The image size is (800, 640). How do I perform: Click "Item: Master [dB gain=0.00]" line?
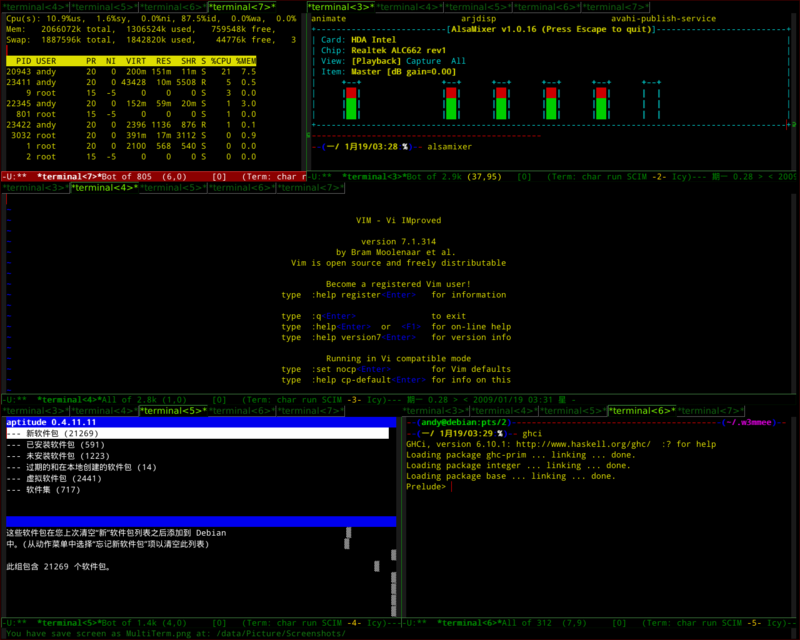click(388, 72)
